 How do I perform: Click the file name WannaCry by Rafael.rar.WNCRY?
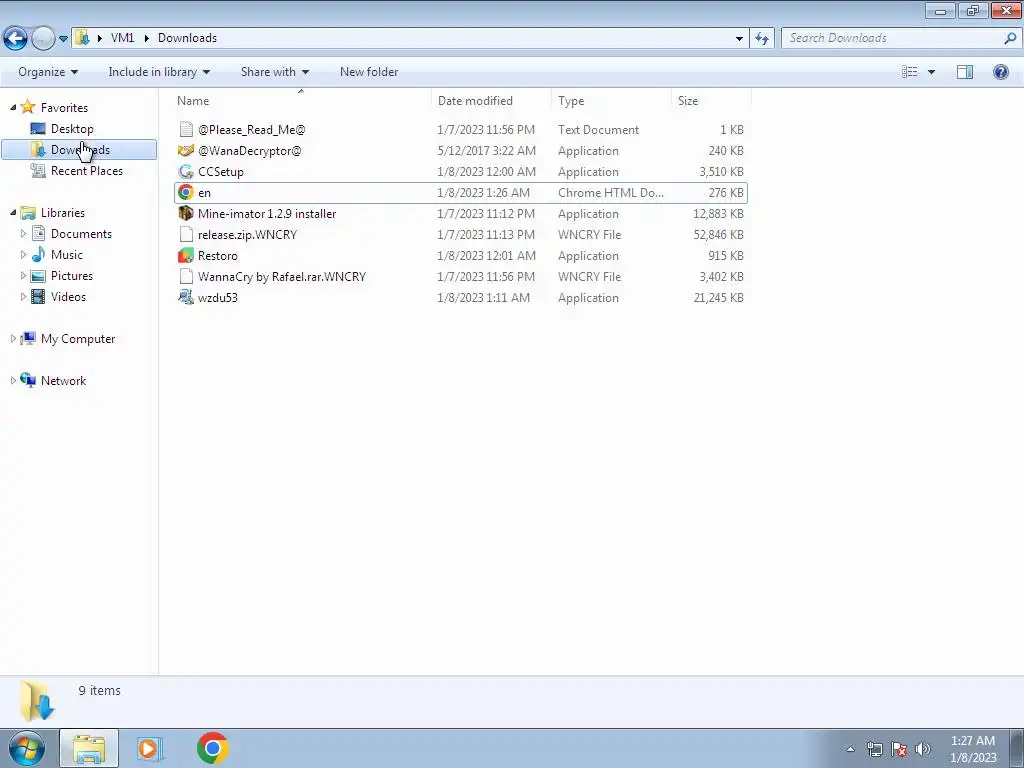point(281,276)
